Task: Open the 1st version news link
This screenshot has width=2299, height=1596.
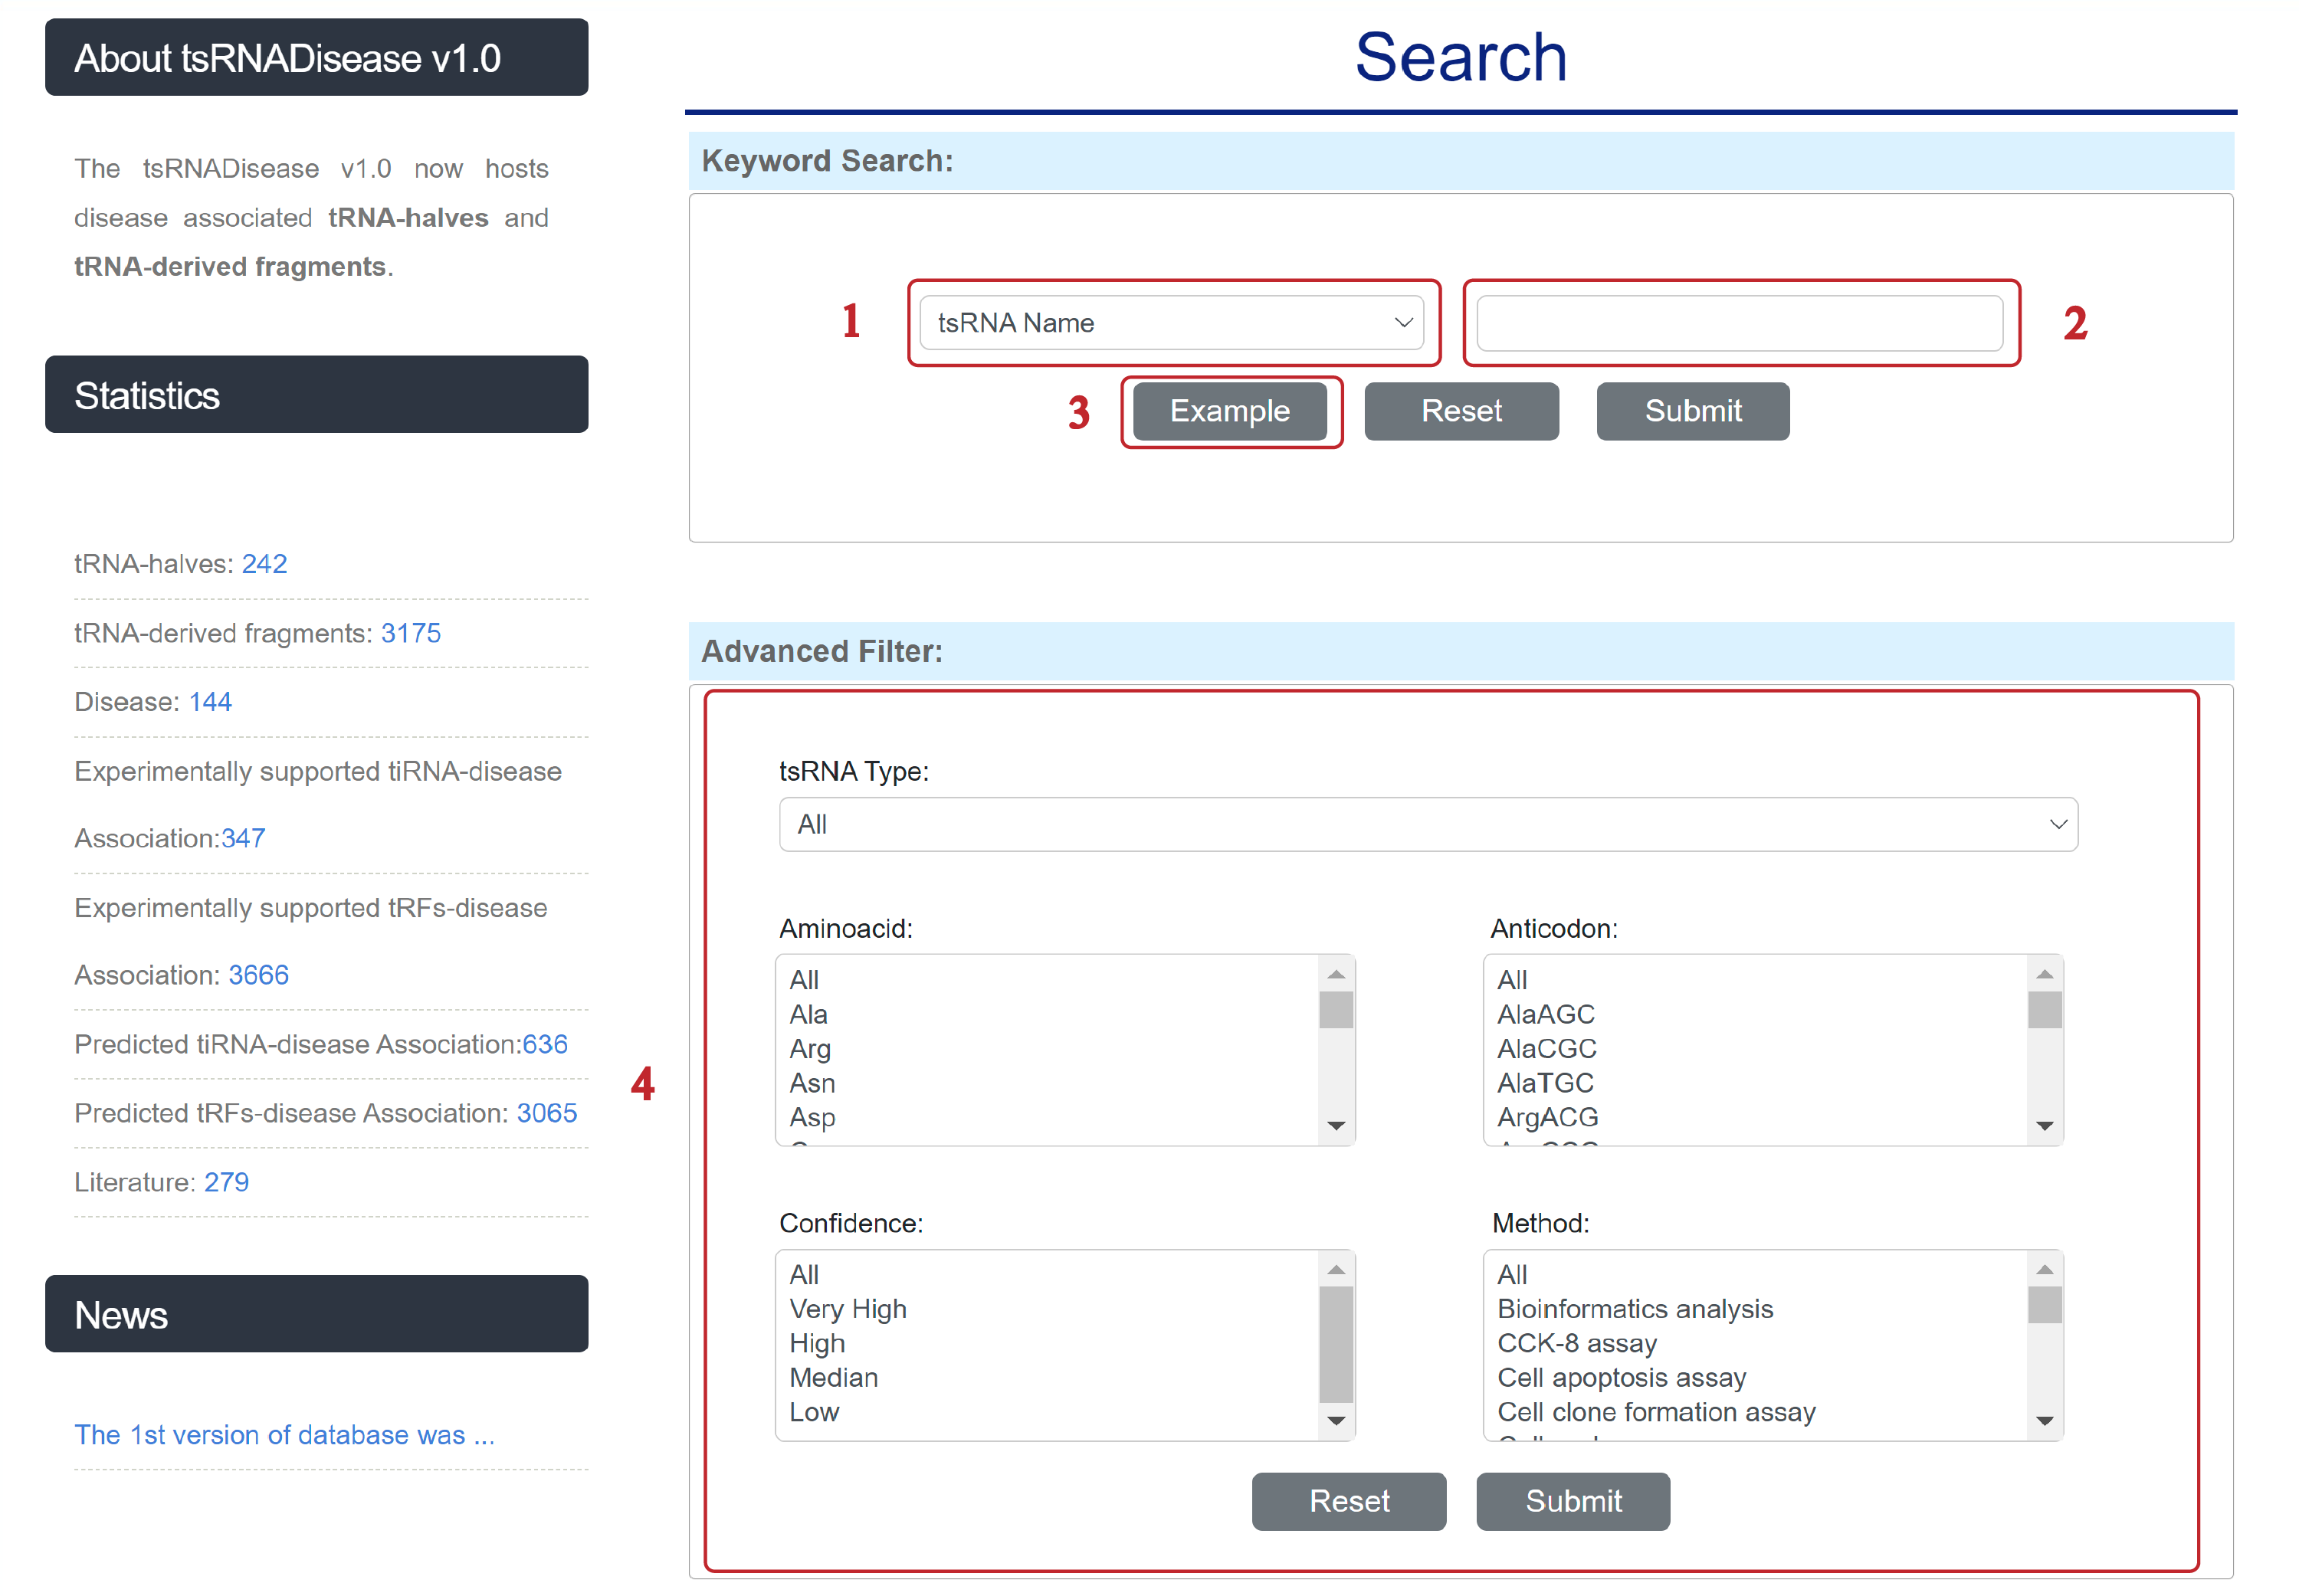Action: tap(284, 1434)
